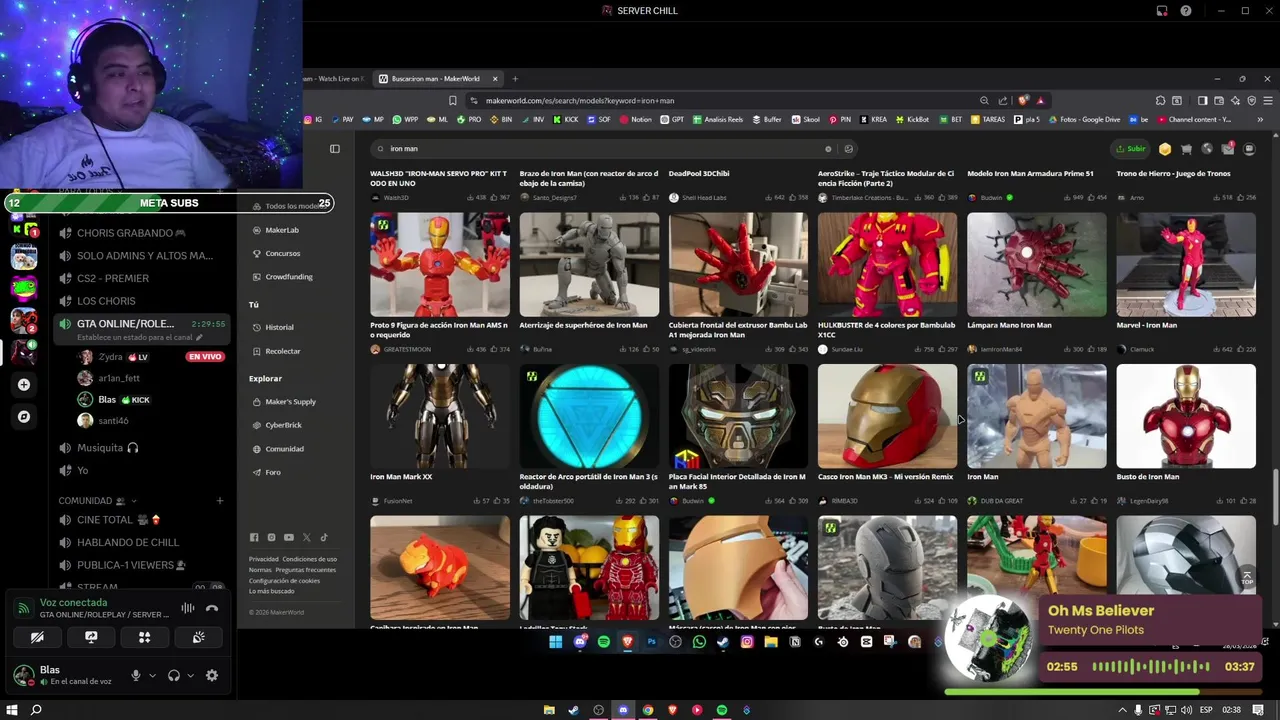Click the iron man search field
This screenshot has width=1280, height=720.
[615, 149]
